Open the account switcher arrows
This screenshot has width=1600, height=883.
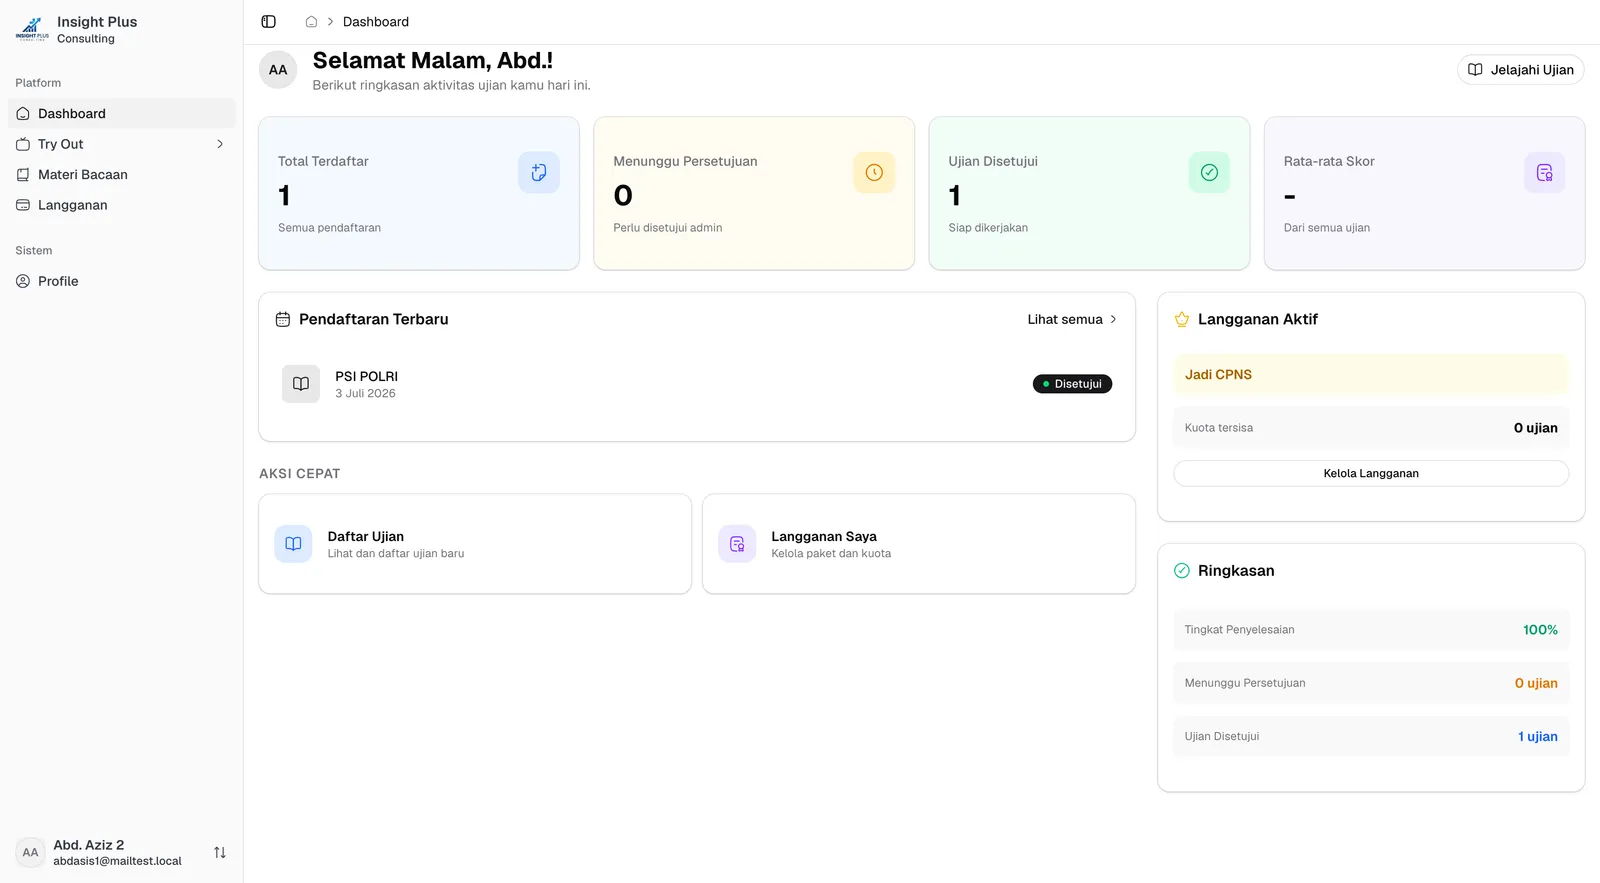coord(220,853)
